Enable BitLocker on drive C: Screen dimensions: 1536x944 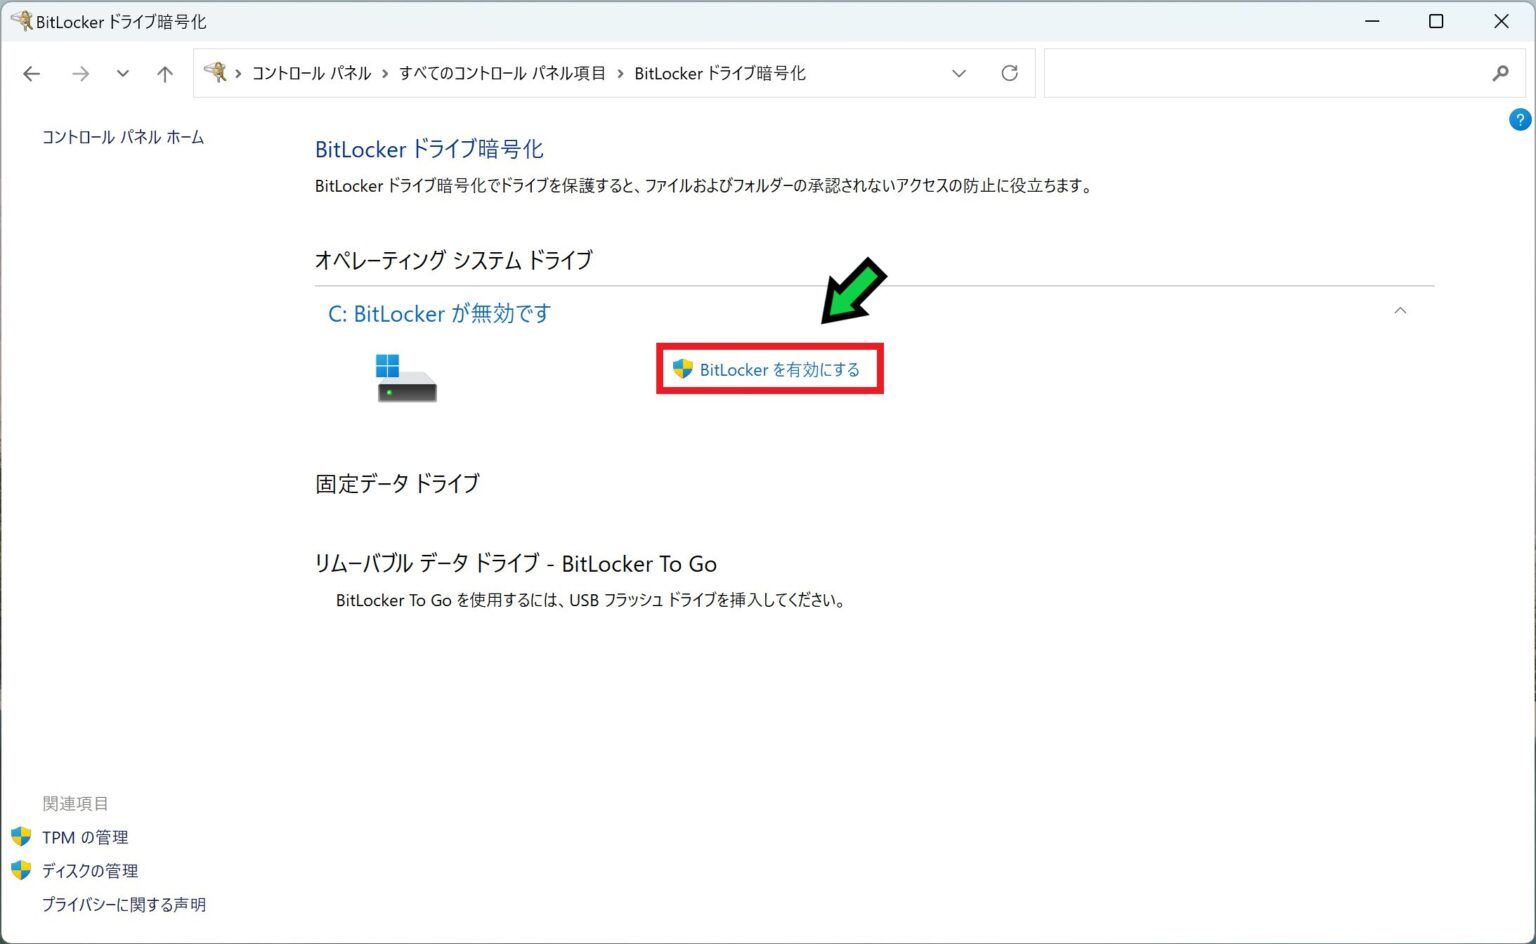778,369
